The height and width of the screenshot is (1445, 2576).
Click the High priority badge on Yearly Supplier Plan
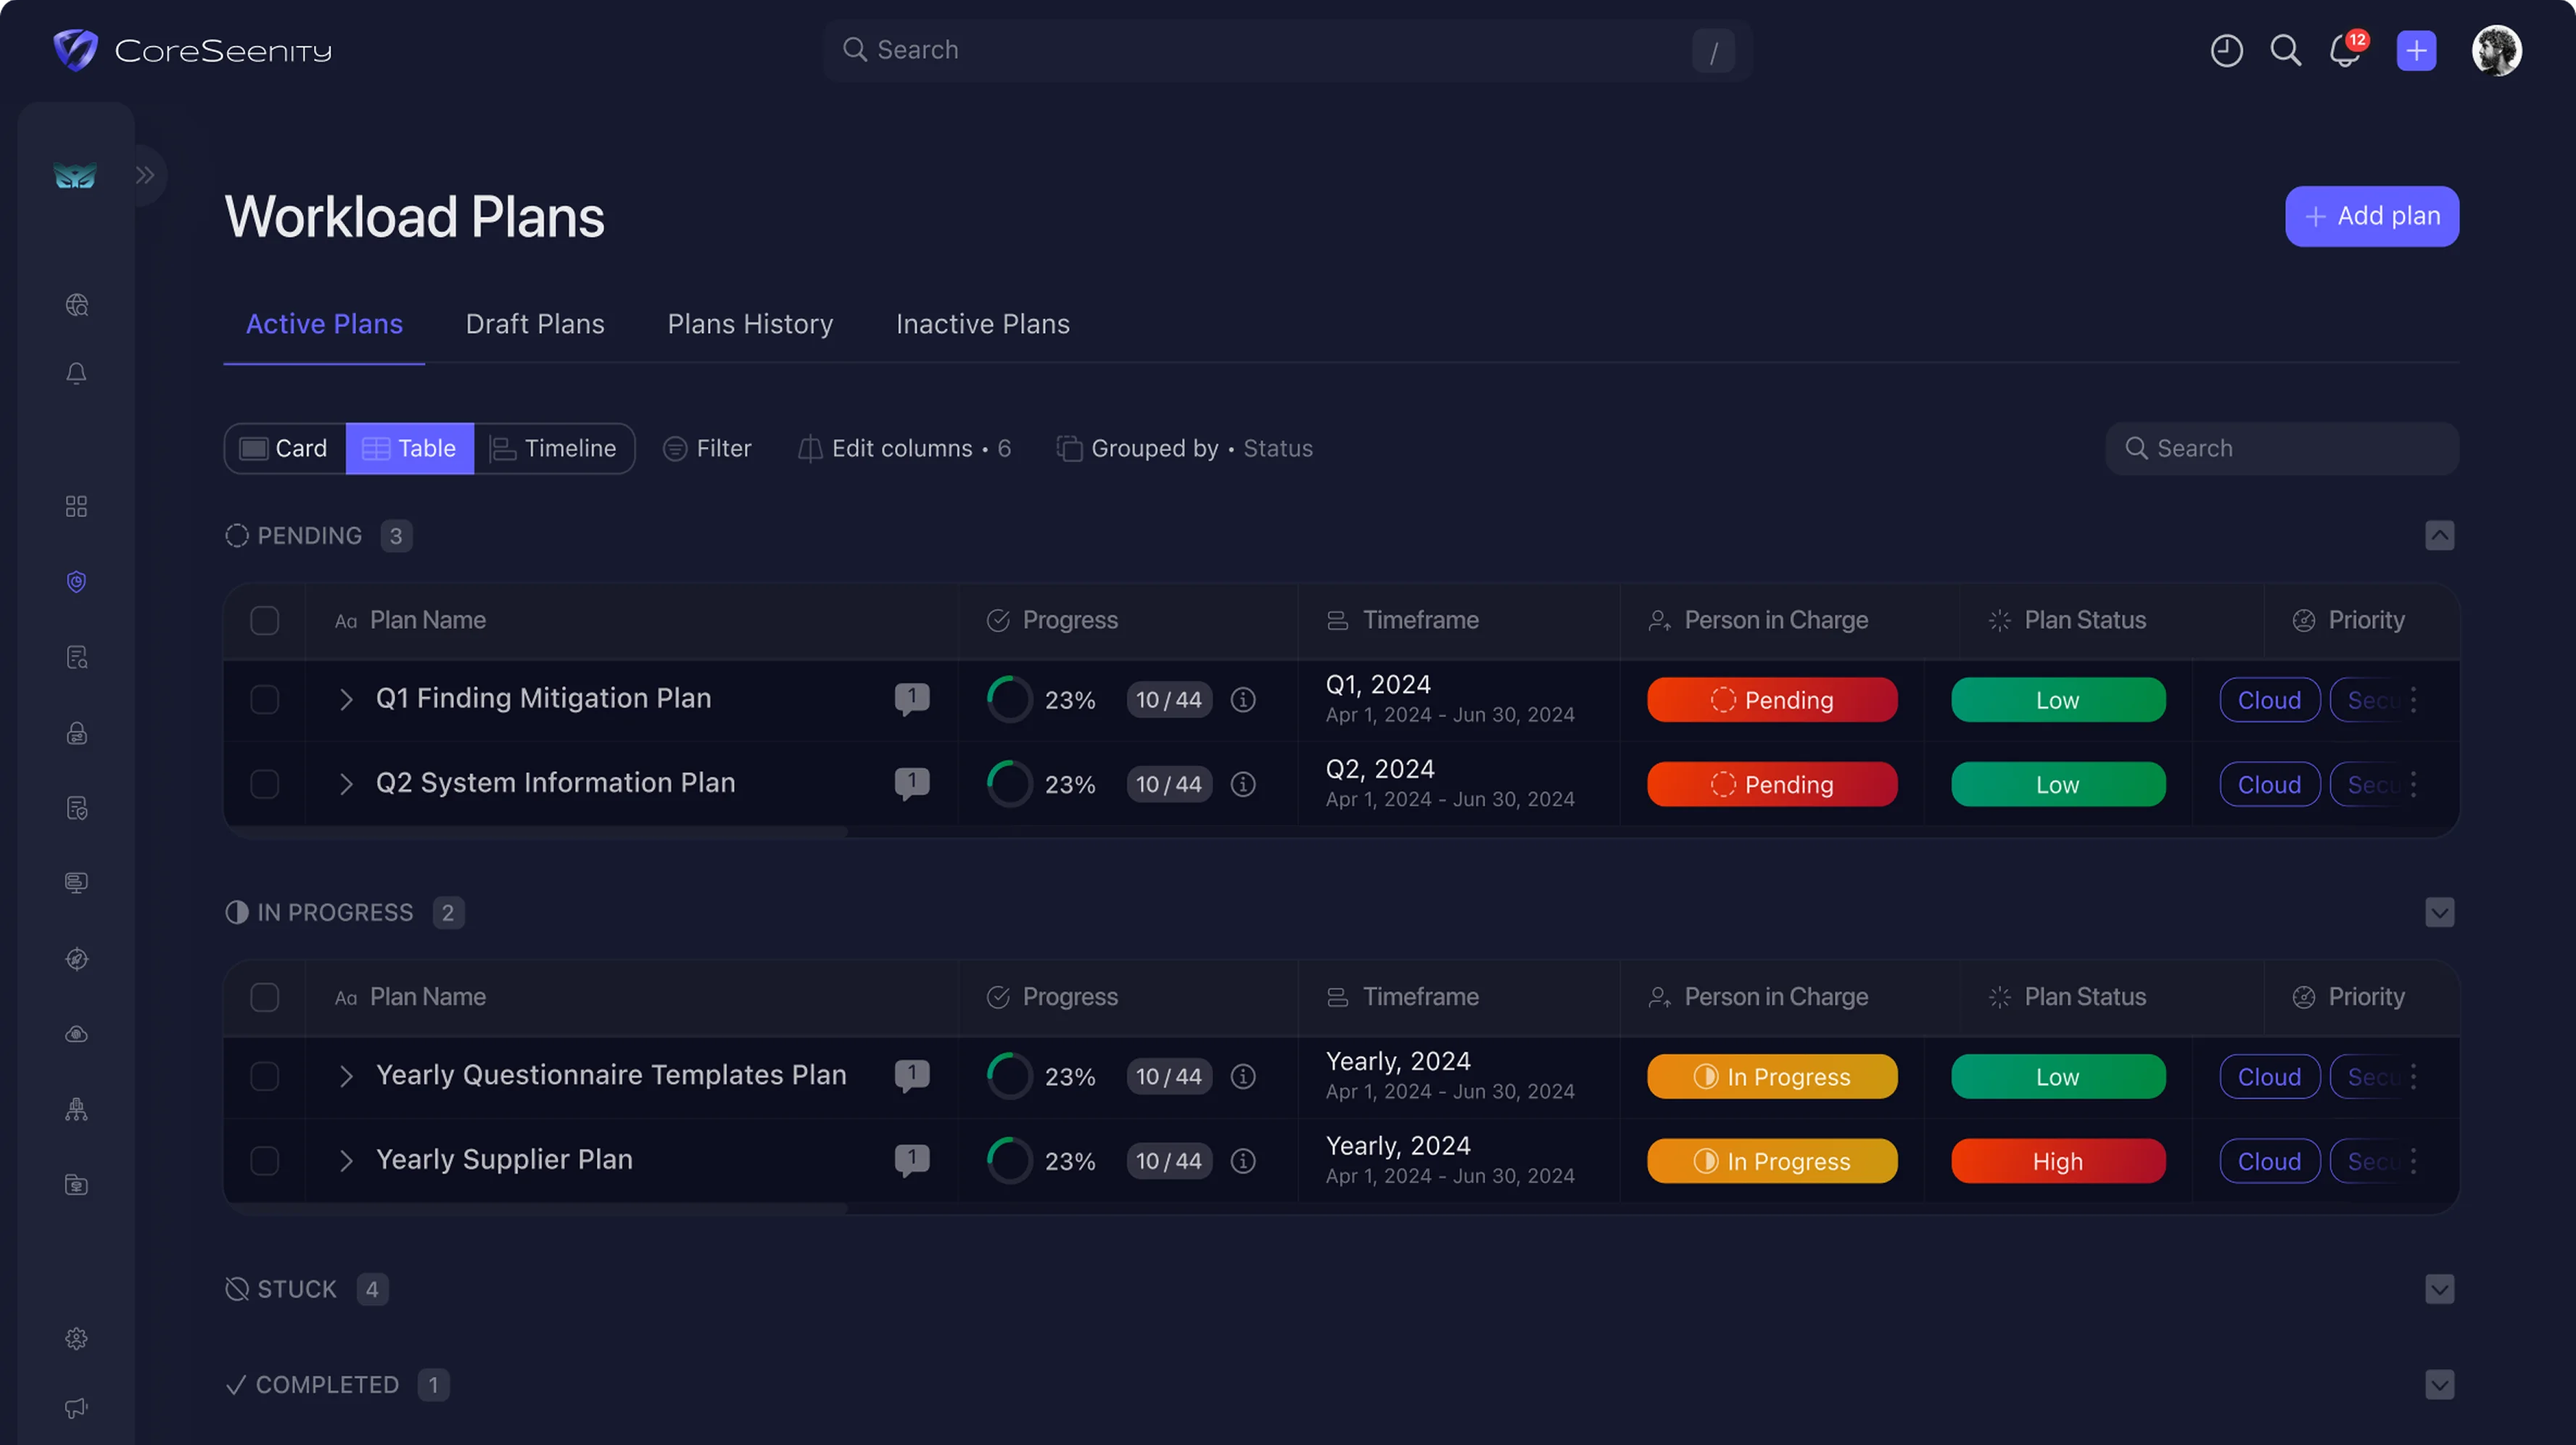coord(2057,1160)
